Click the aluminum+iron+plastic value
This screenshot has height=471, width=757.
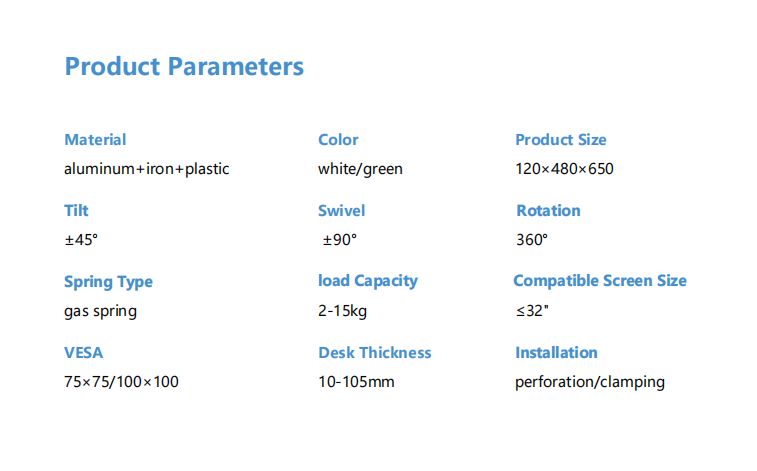tap(147, 169)
